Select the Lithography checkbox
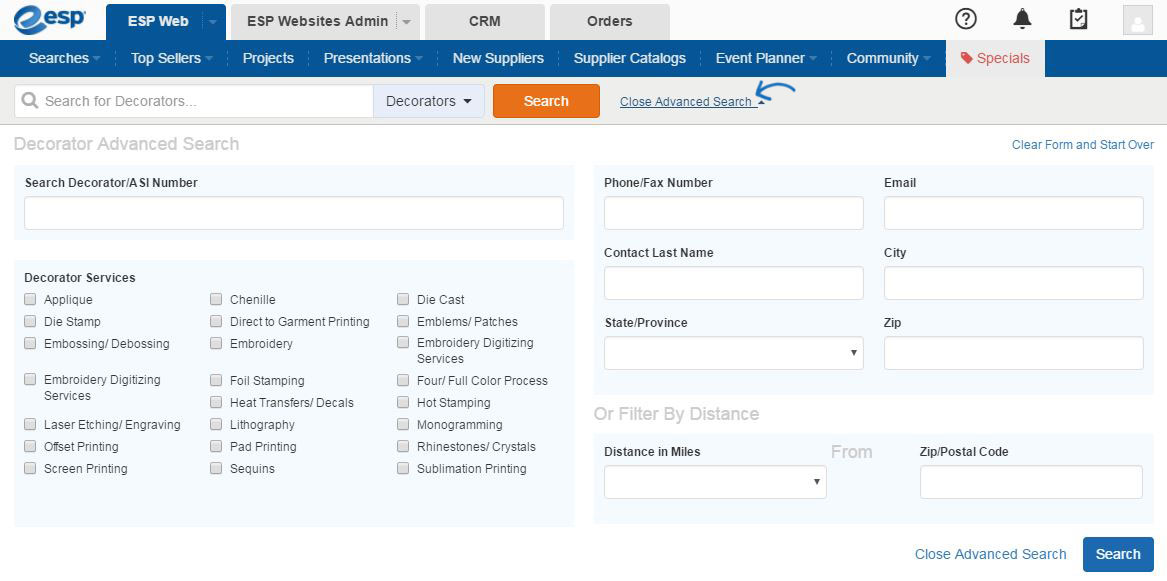The width and height of the screenshot is (1167, 581). point(216,424)
